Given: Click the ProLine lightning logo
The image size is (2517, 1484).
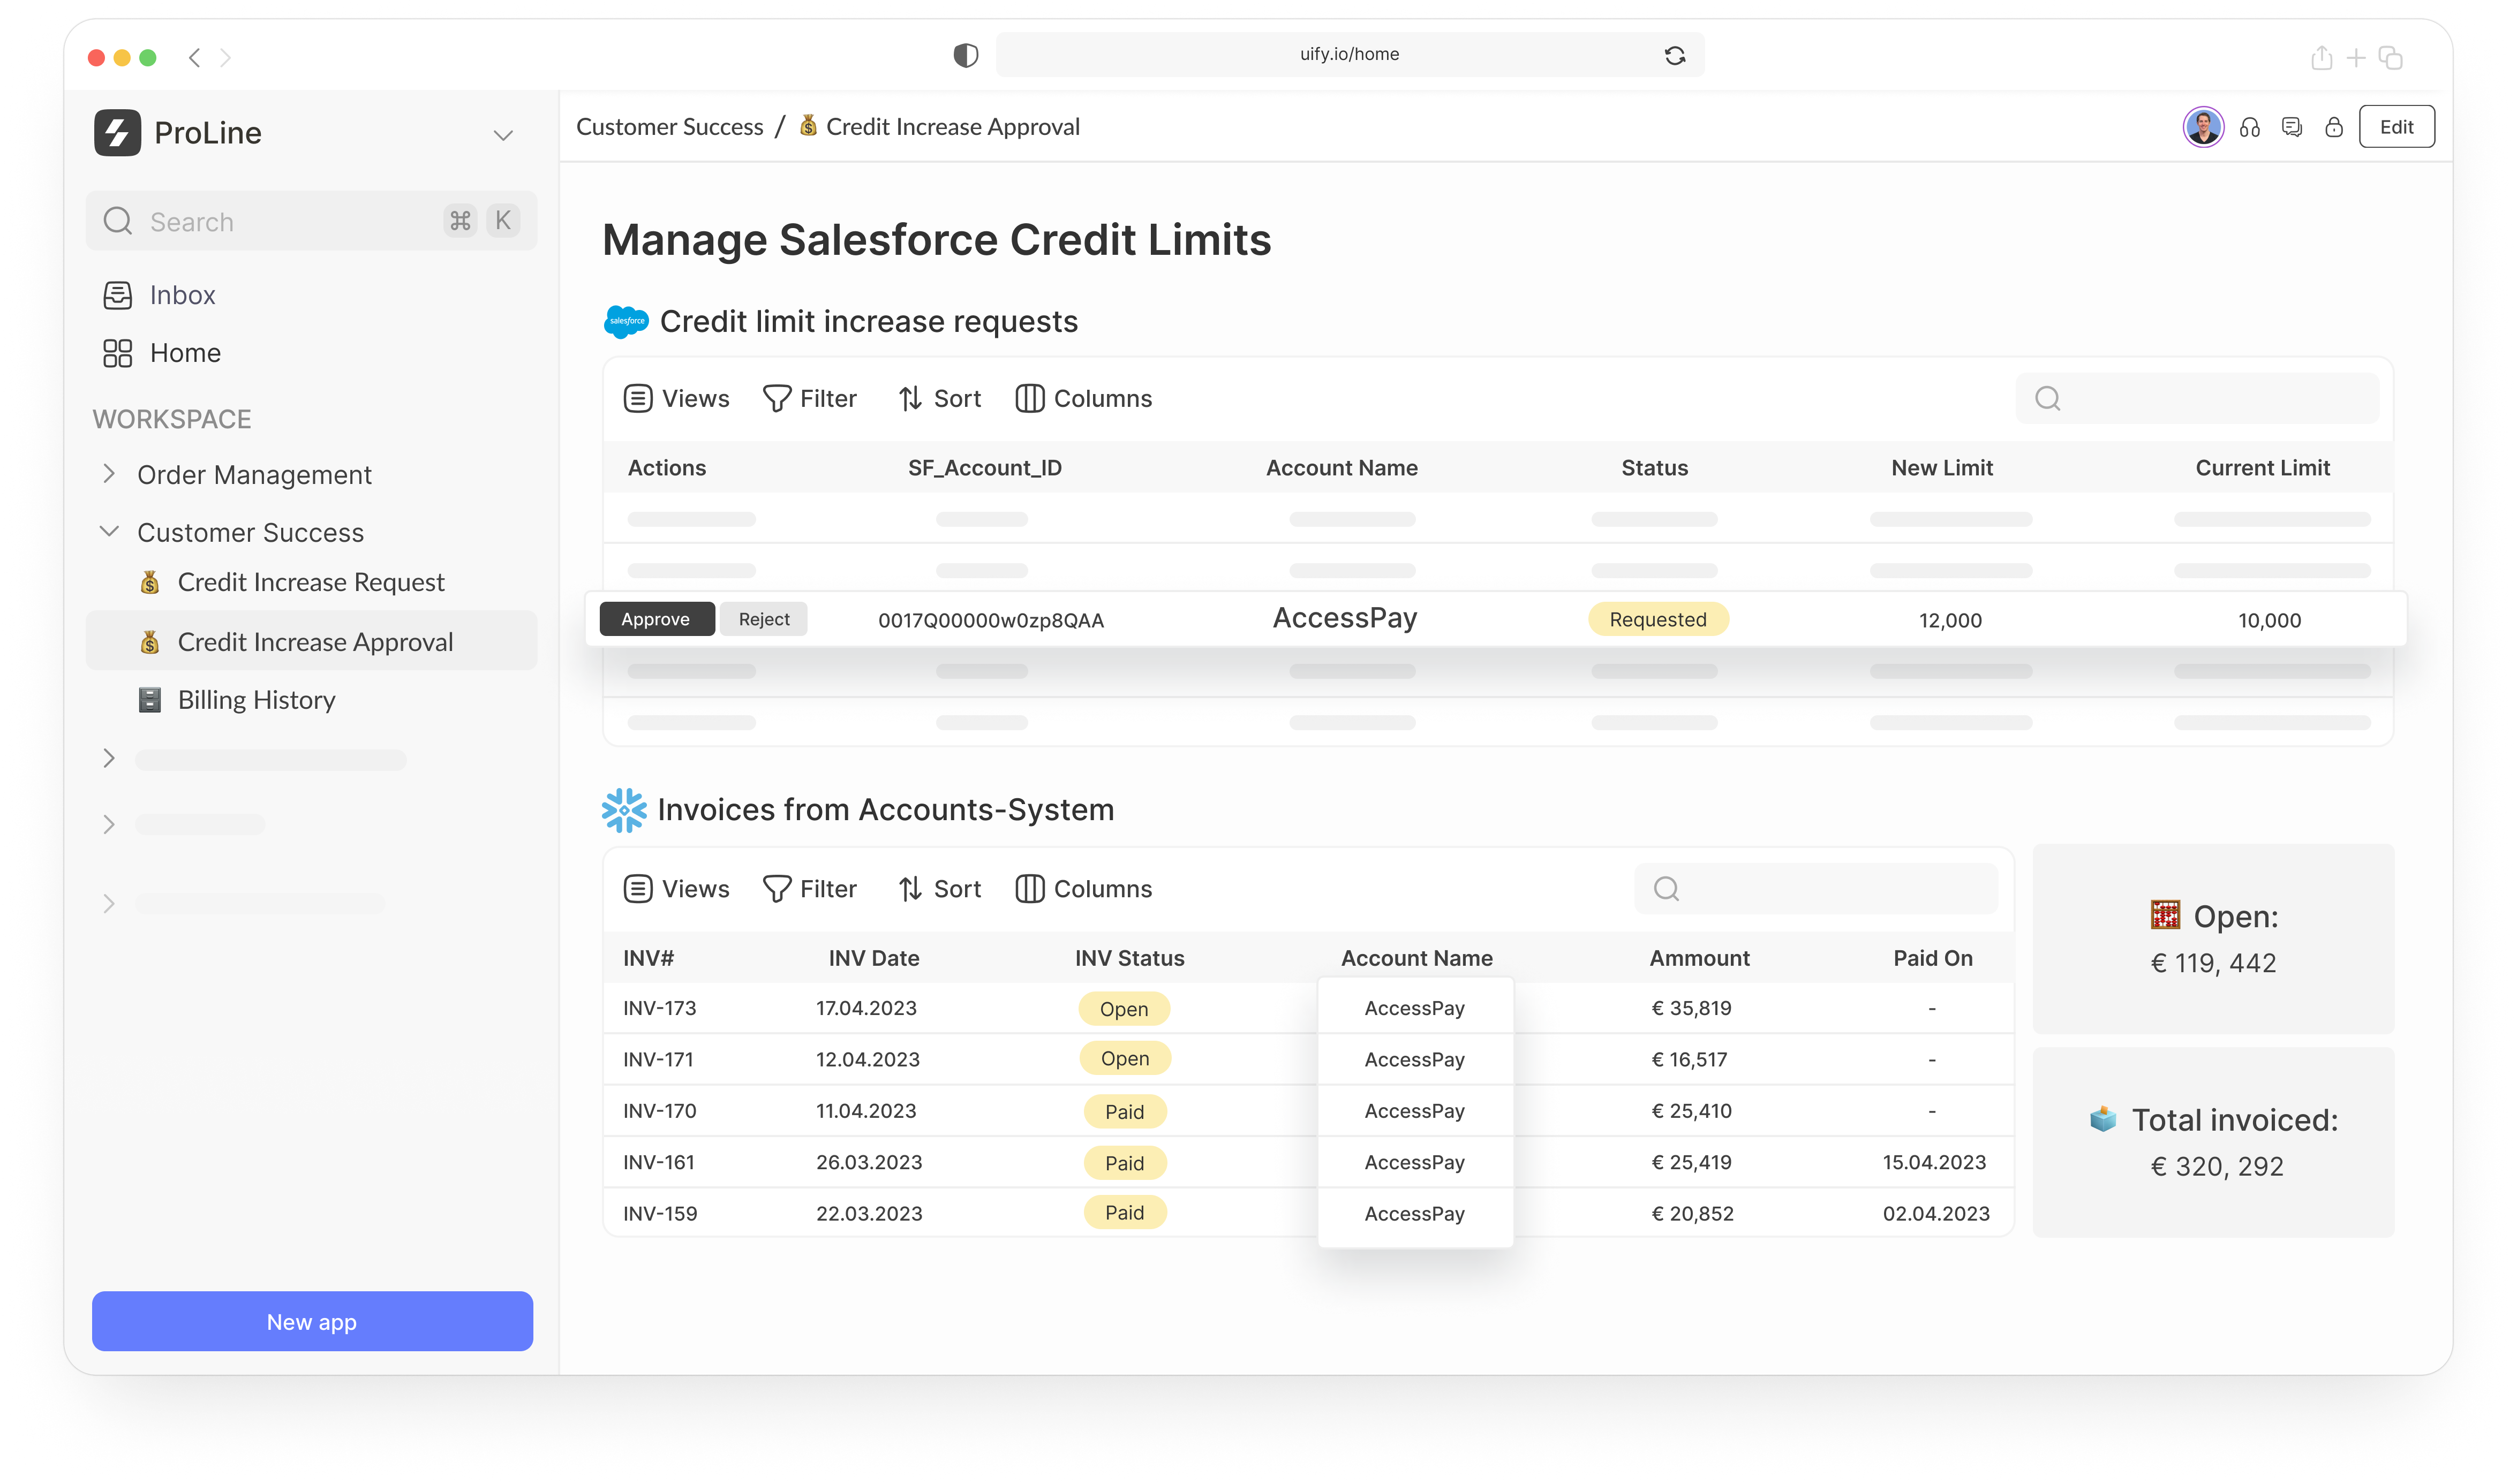Looking at the screenshot, I should [117, 132].
